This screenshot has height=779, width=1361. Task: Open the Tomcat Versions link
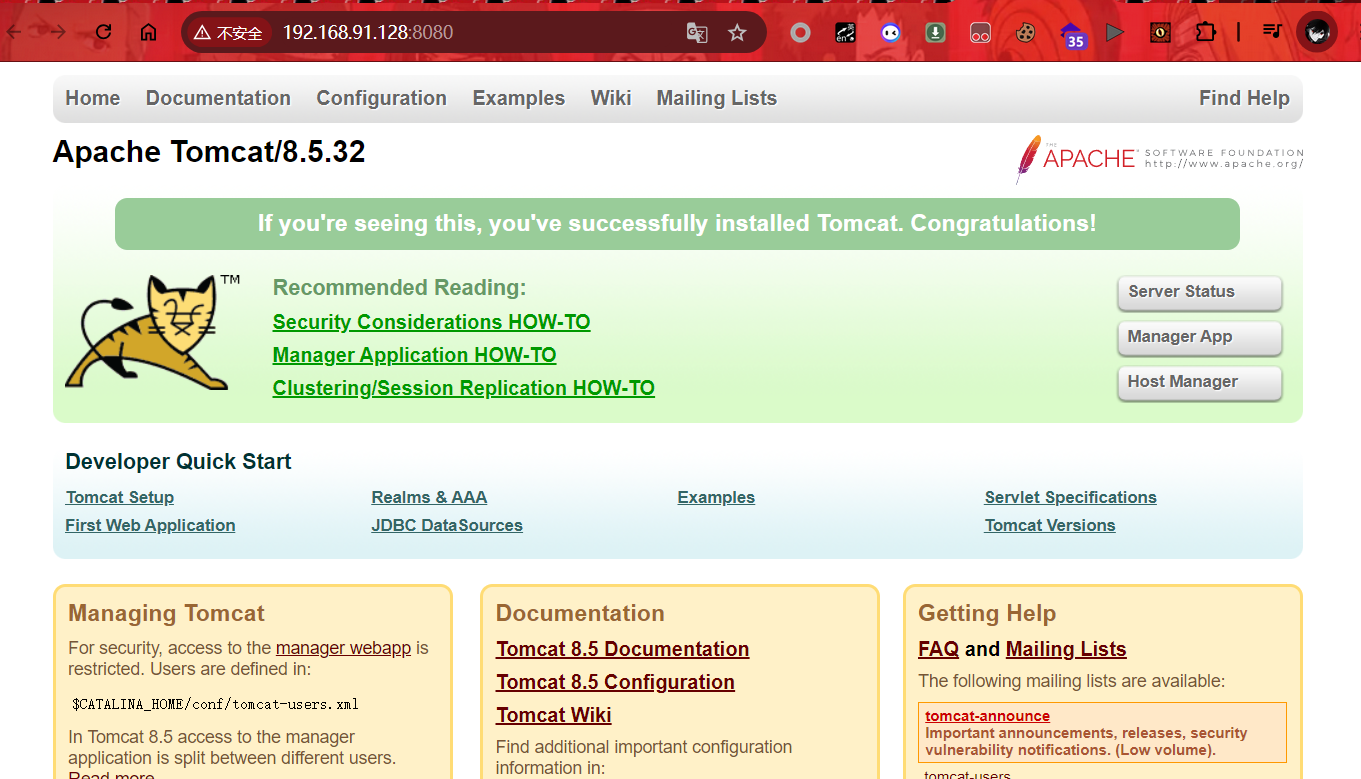[x=1050, y=525]
